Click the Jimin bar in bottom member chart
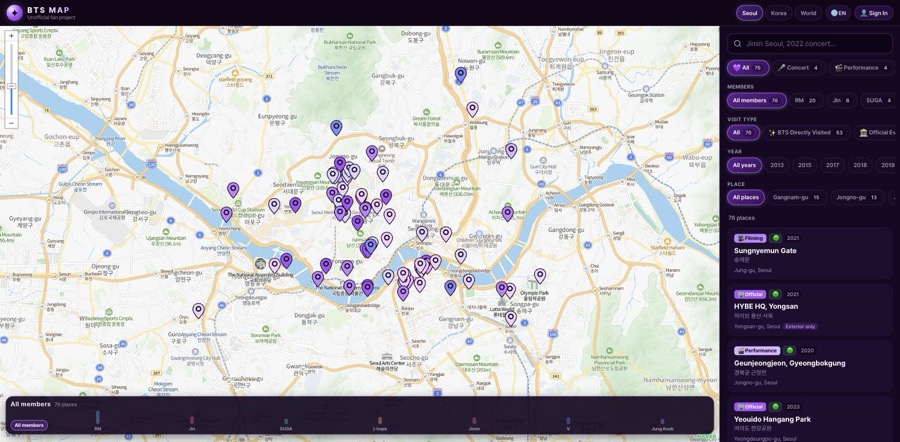Viewport: 900px width, 442px height. (474, 421)
